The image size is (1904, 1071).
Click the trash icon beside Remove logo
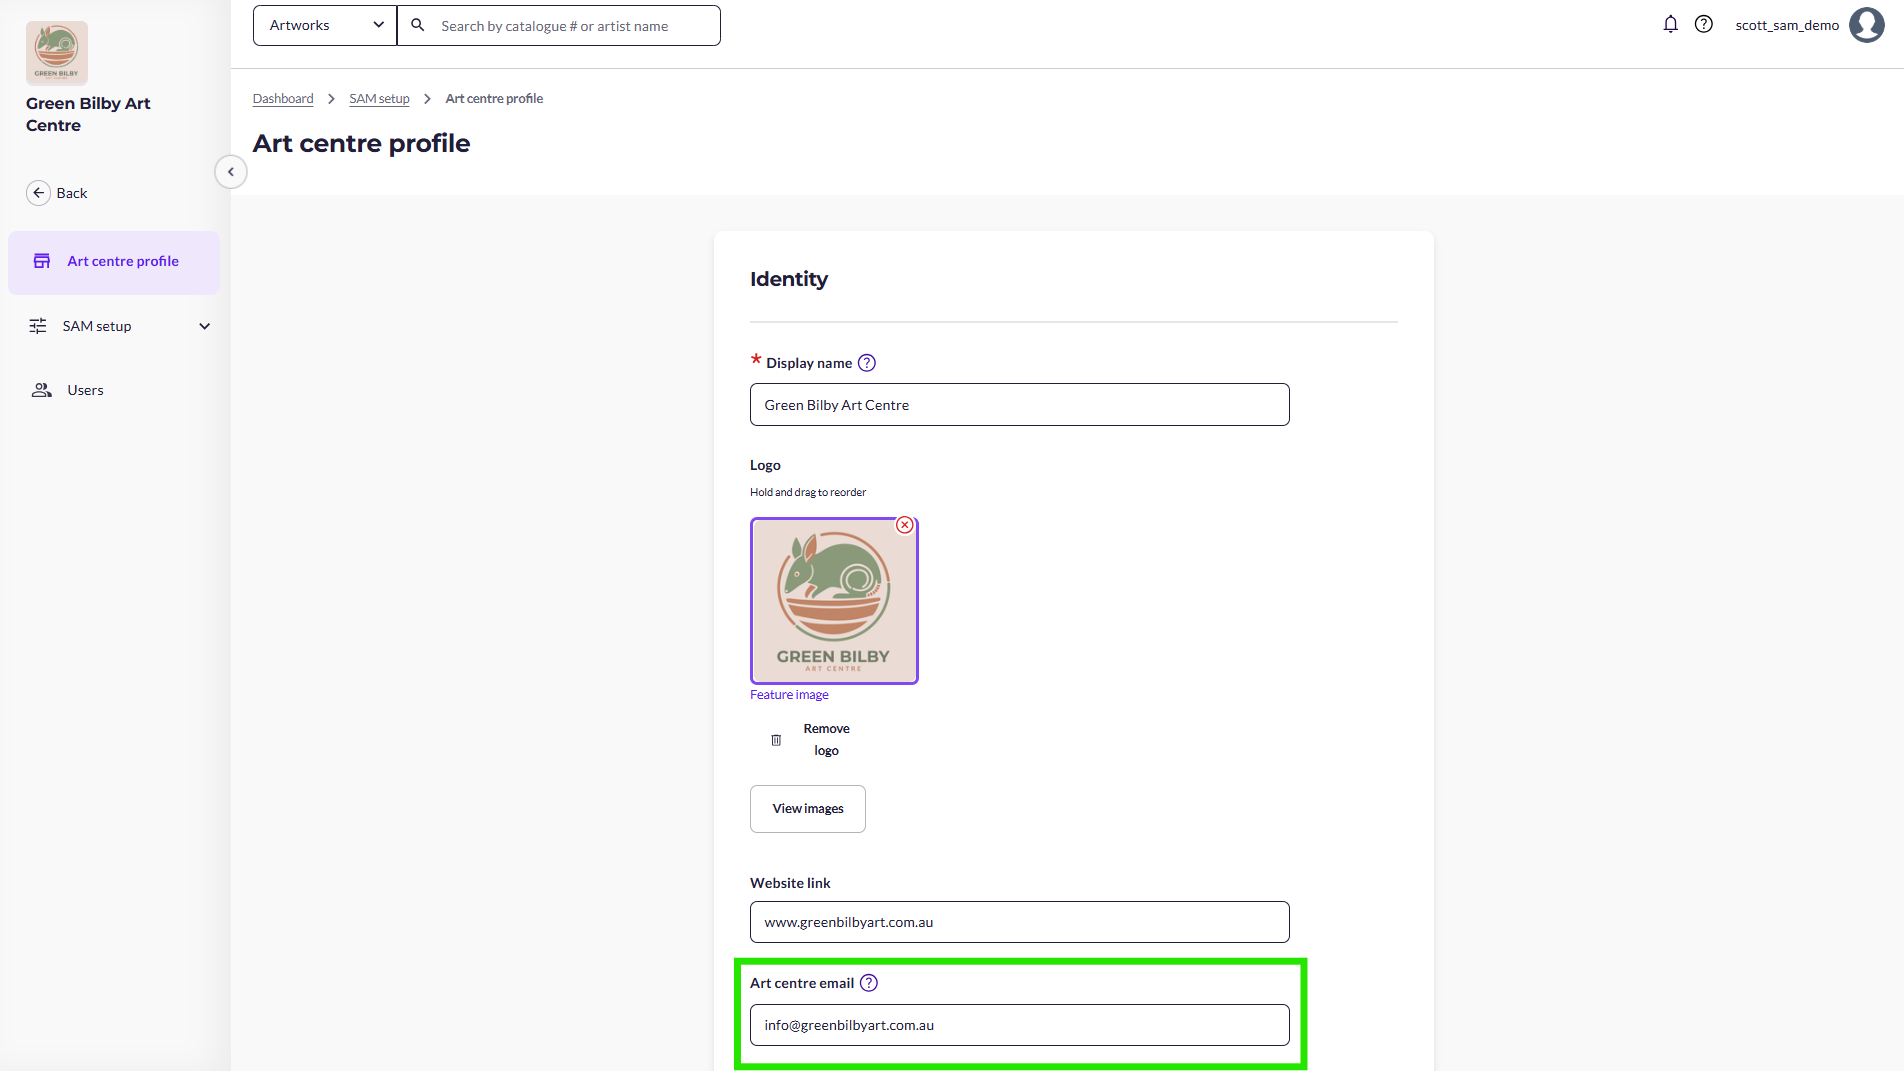pos(776,740)
